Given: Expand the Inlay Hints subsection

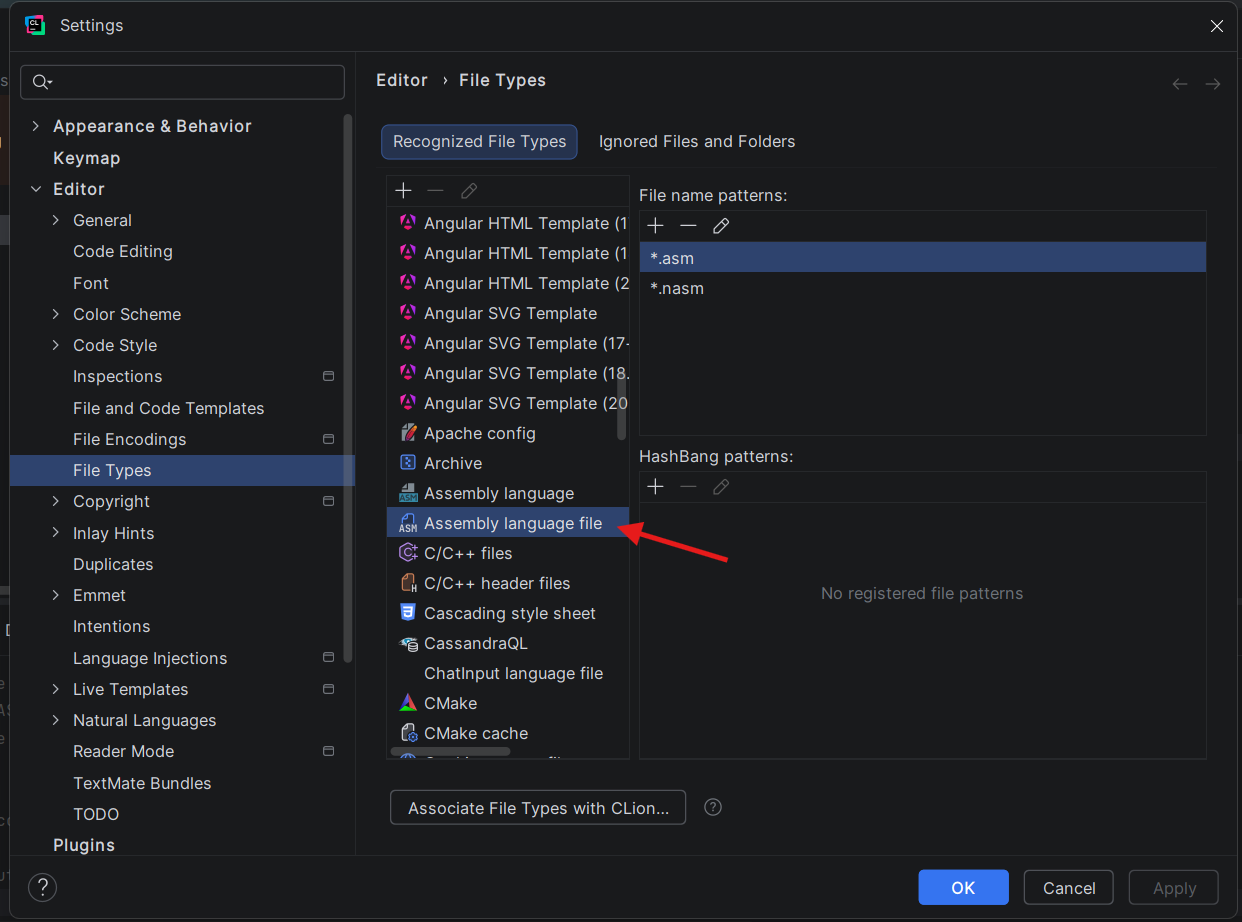Looking at the screenshot, I should pyautogui.click(x=56, y=533).
